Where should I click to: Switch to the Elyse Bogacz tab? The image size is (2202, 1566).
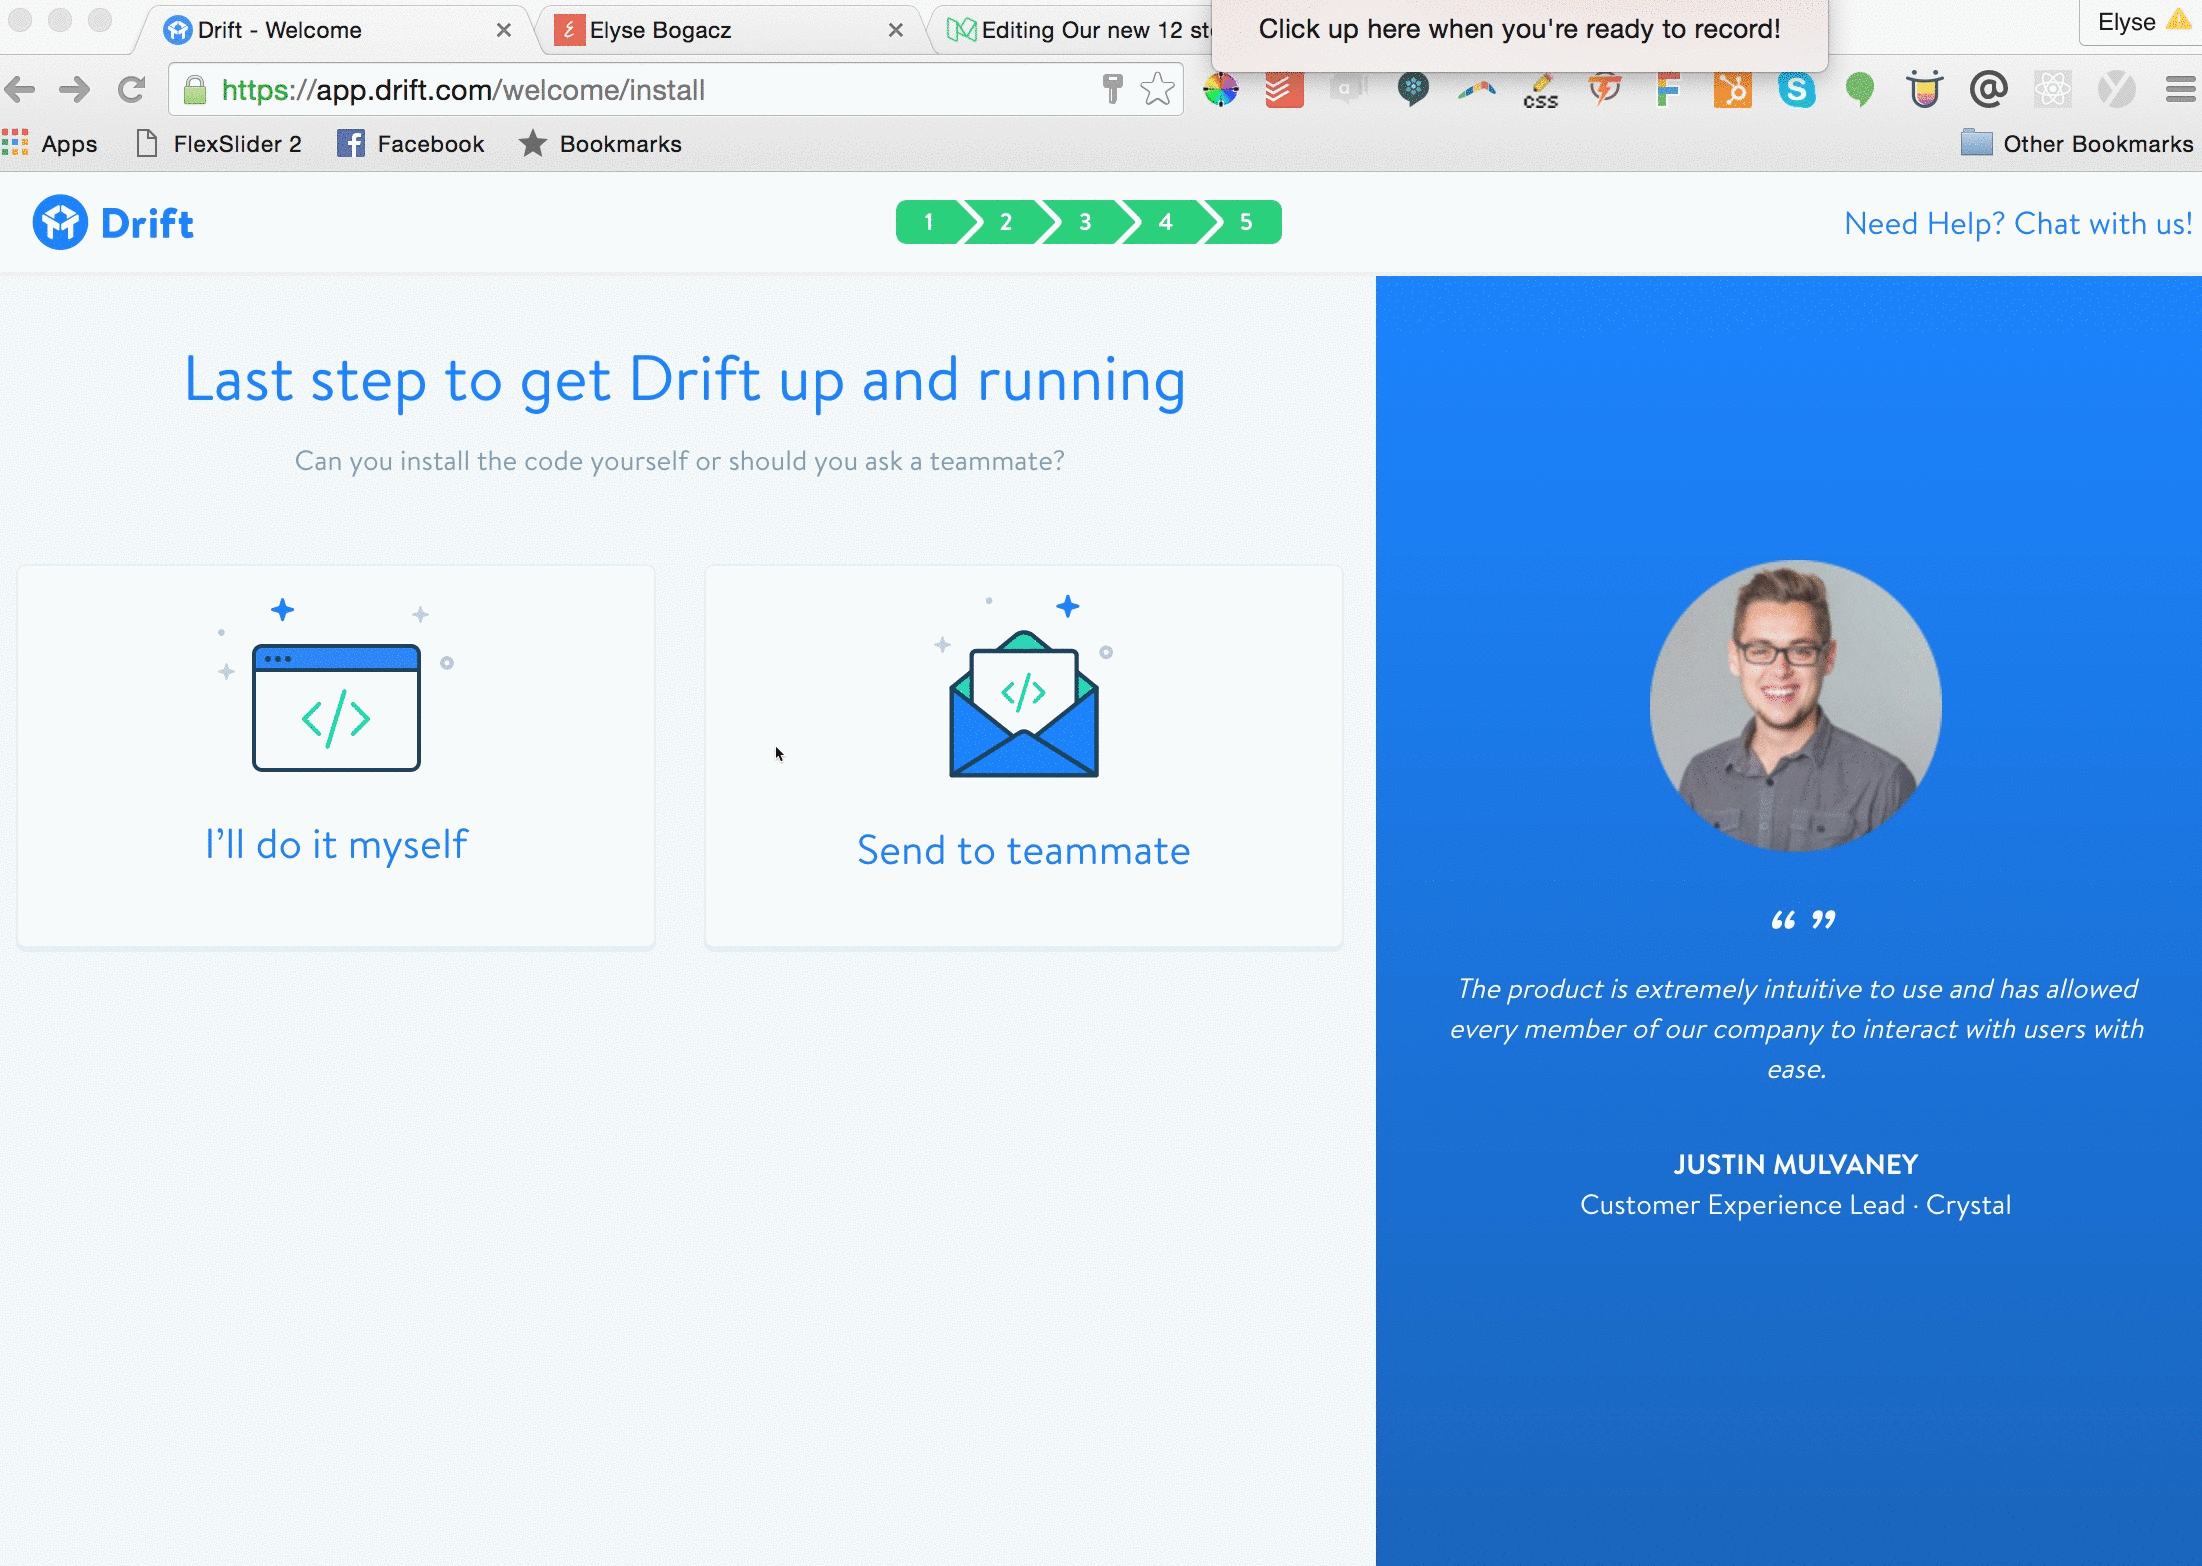[660, 30]
